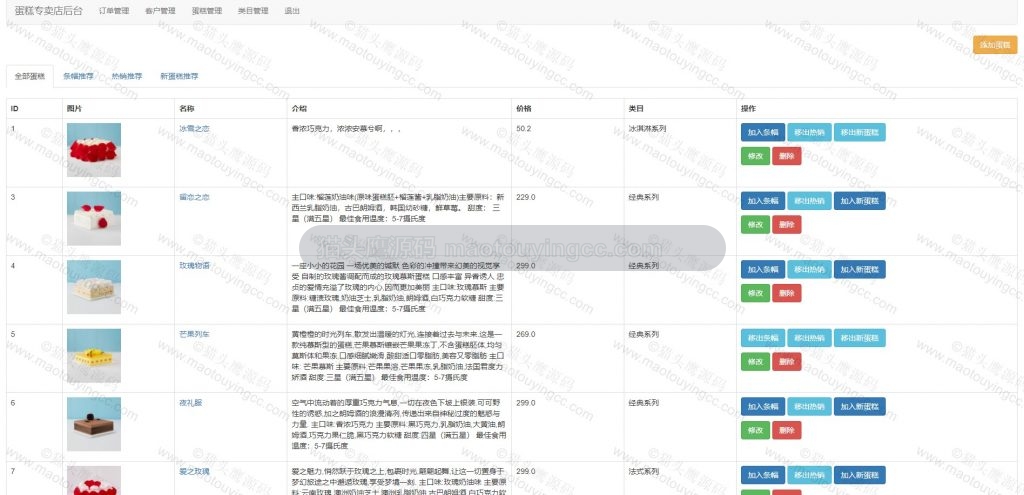
Task: Click 加入条幅 in row ID 3
Action: [763, 200]
